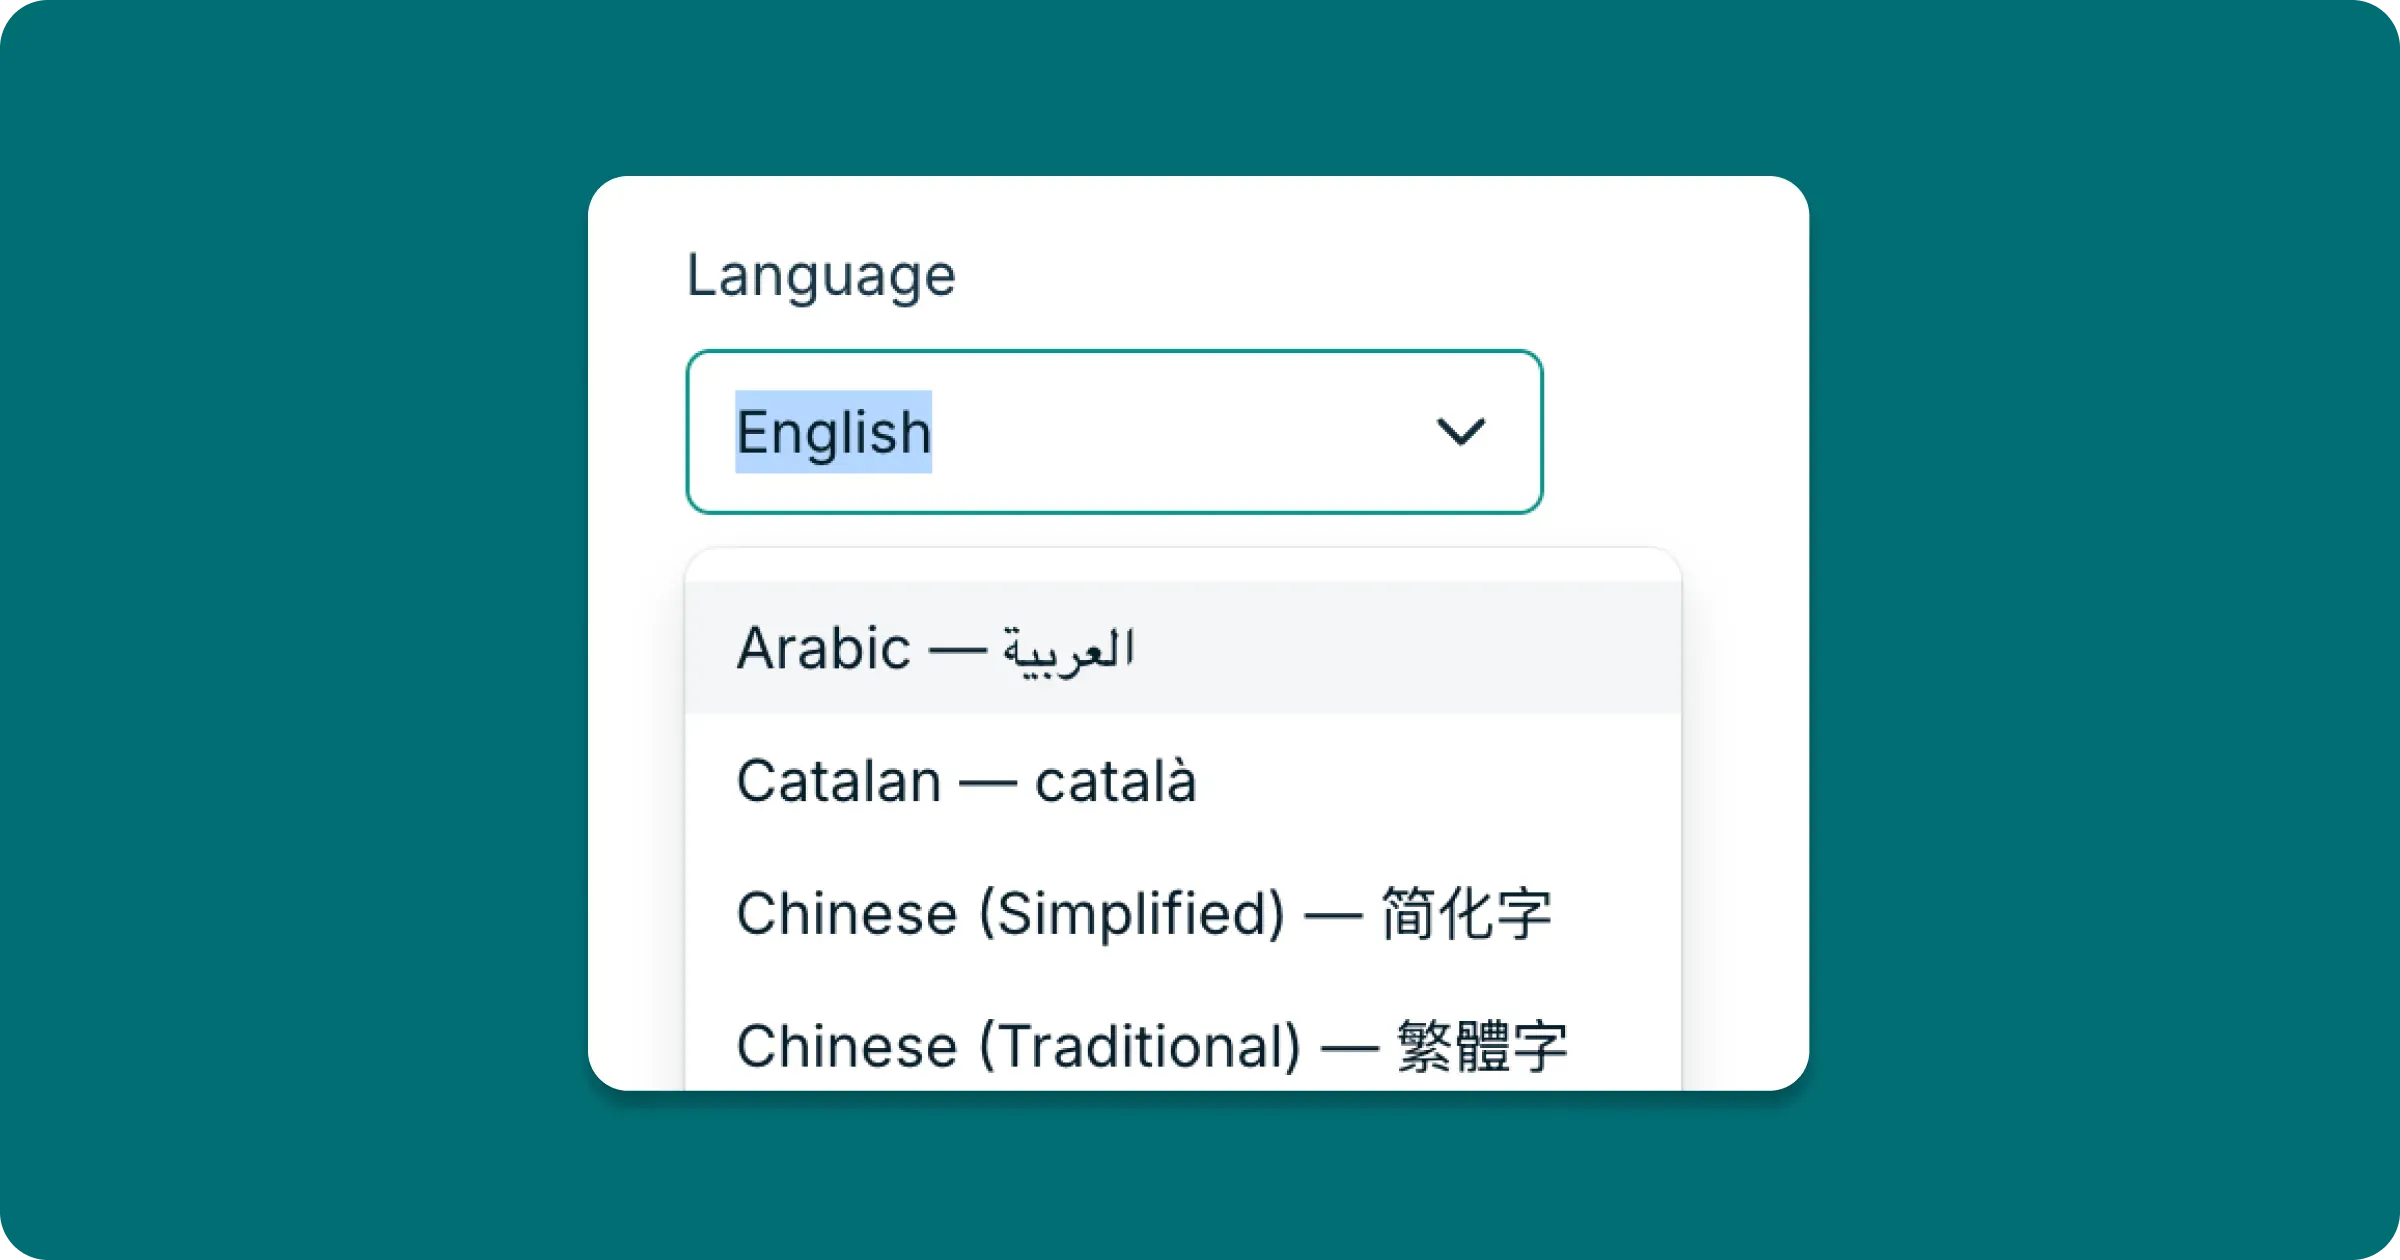The width and height of the screenshot is (2400, 1260).
Task: Select the Arabic language option
Action: [x=1180, y=648]
